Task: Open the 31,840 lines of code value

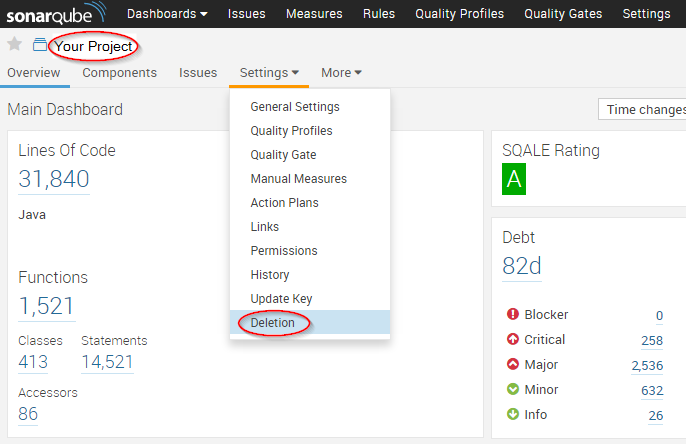Action: point(54,179)
